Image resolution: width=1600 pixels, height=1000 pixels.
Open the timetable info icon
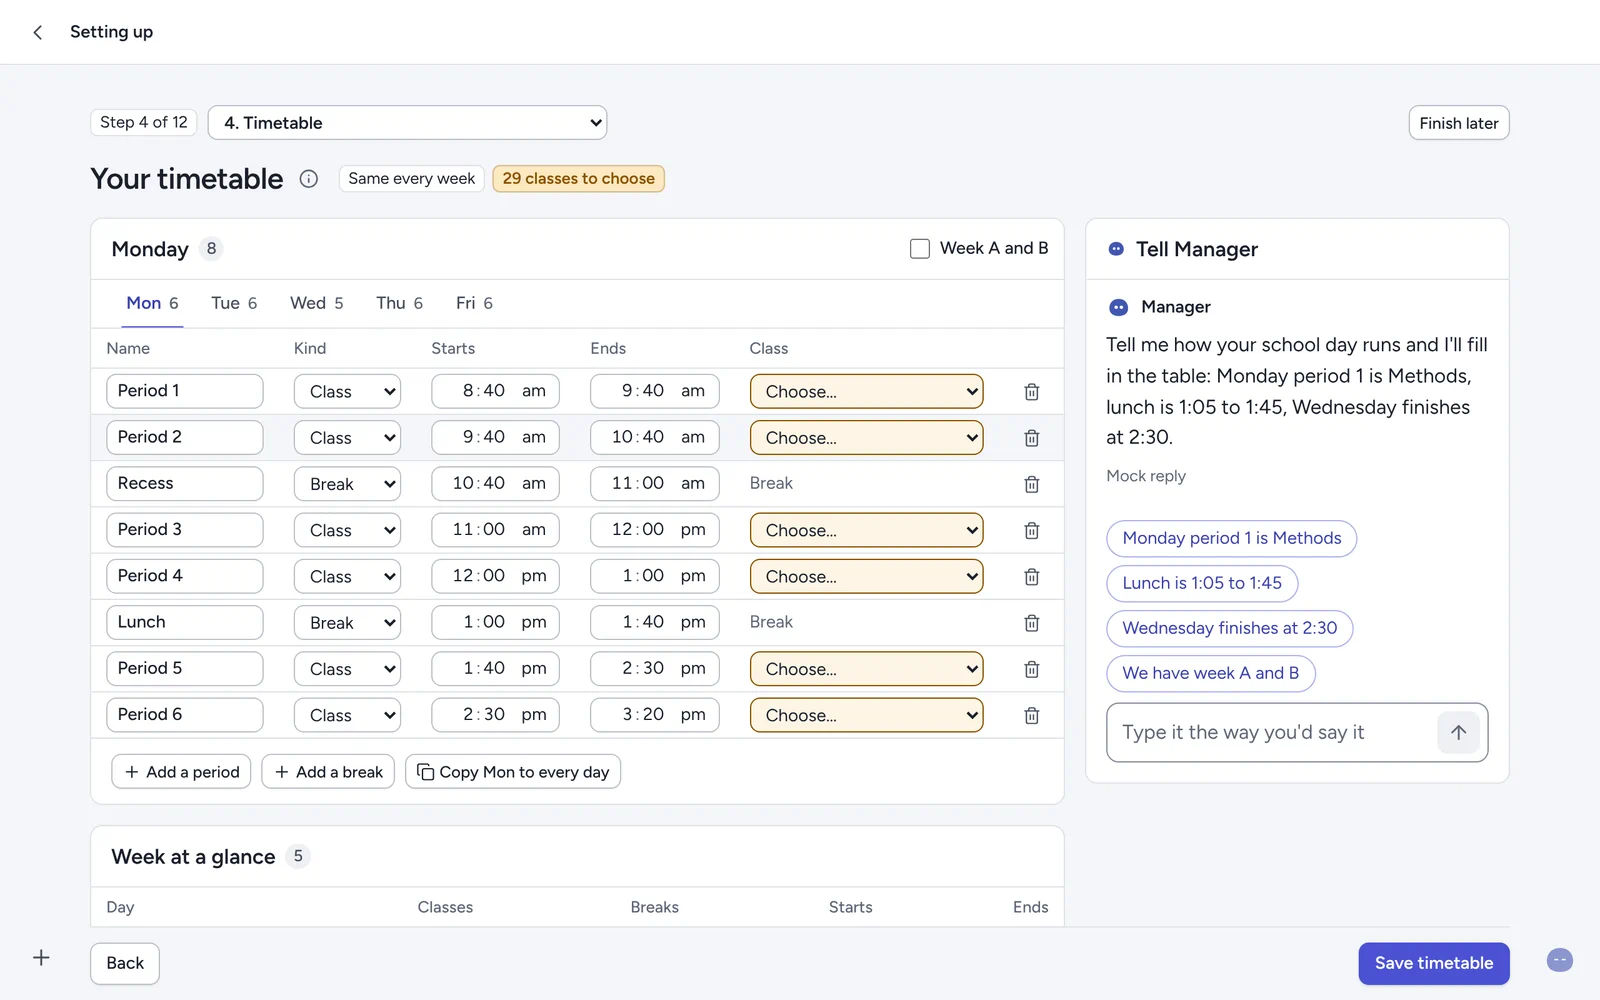pyautogui.click(x=309, y=179)
